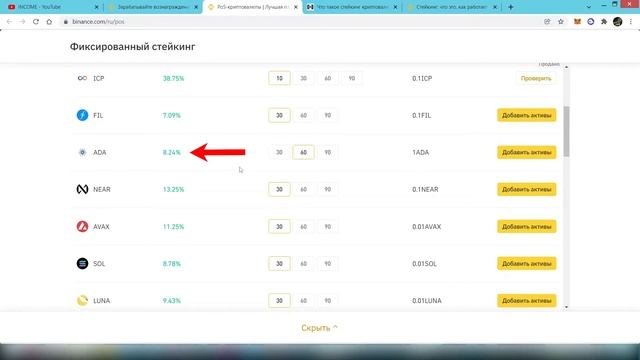
Task: Select 90-day duration for AVAX
Action: coord(327,227)
